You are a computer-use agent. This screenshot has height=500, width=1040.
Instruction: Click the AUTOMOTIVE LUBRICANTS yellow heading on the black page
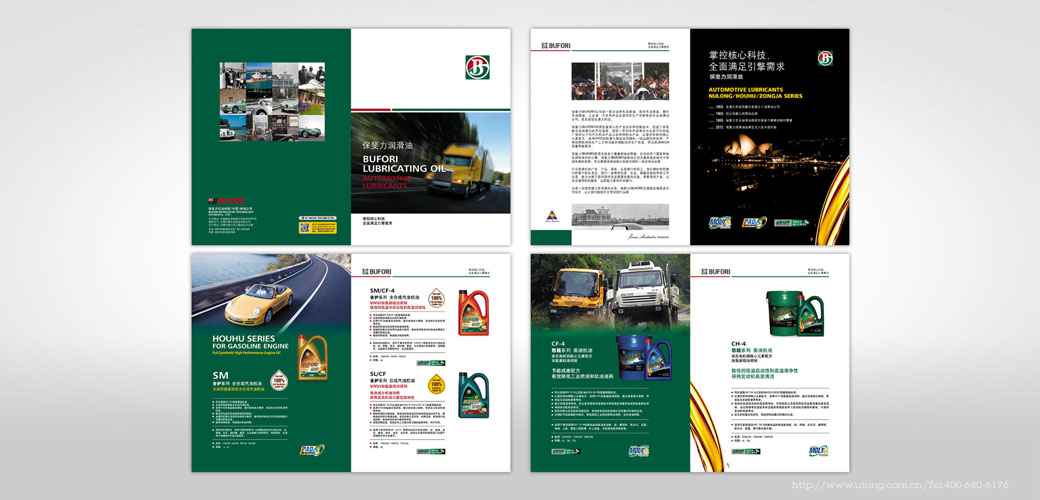coord(756,90)
